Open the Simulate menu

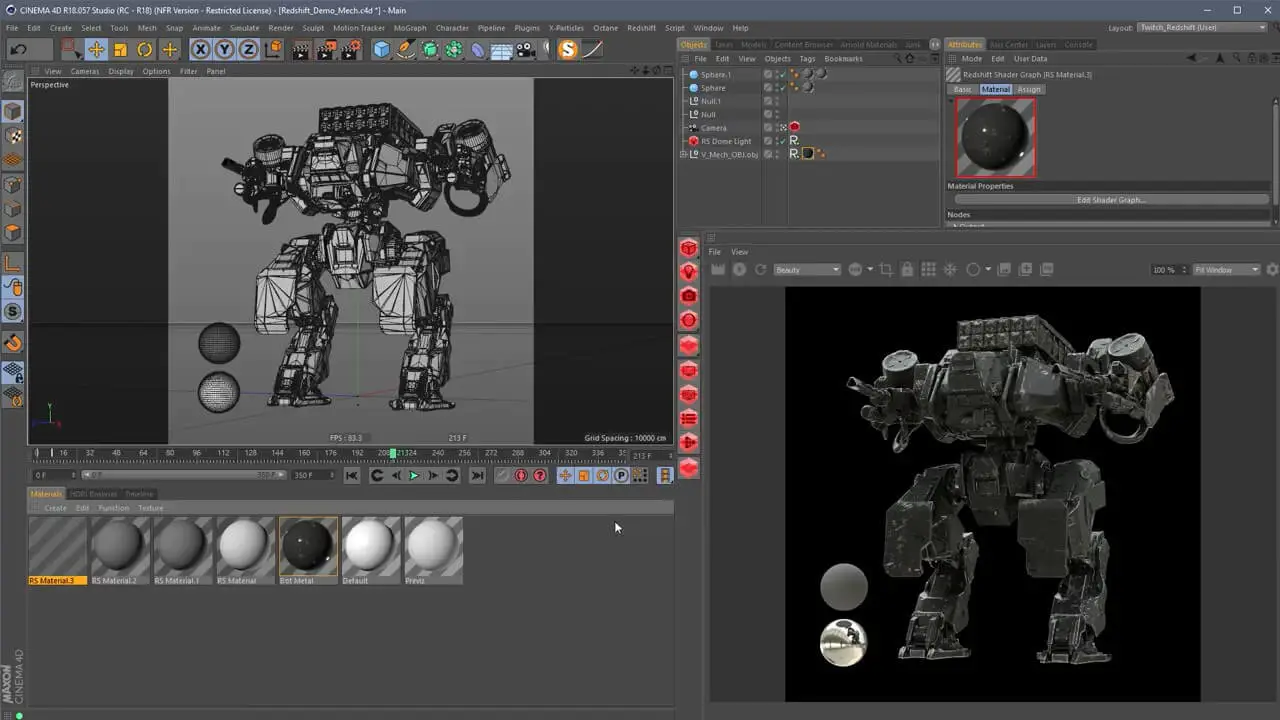point(244,28)
